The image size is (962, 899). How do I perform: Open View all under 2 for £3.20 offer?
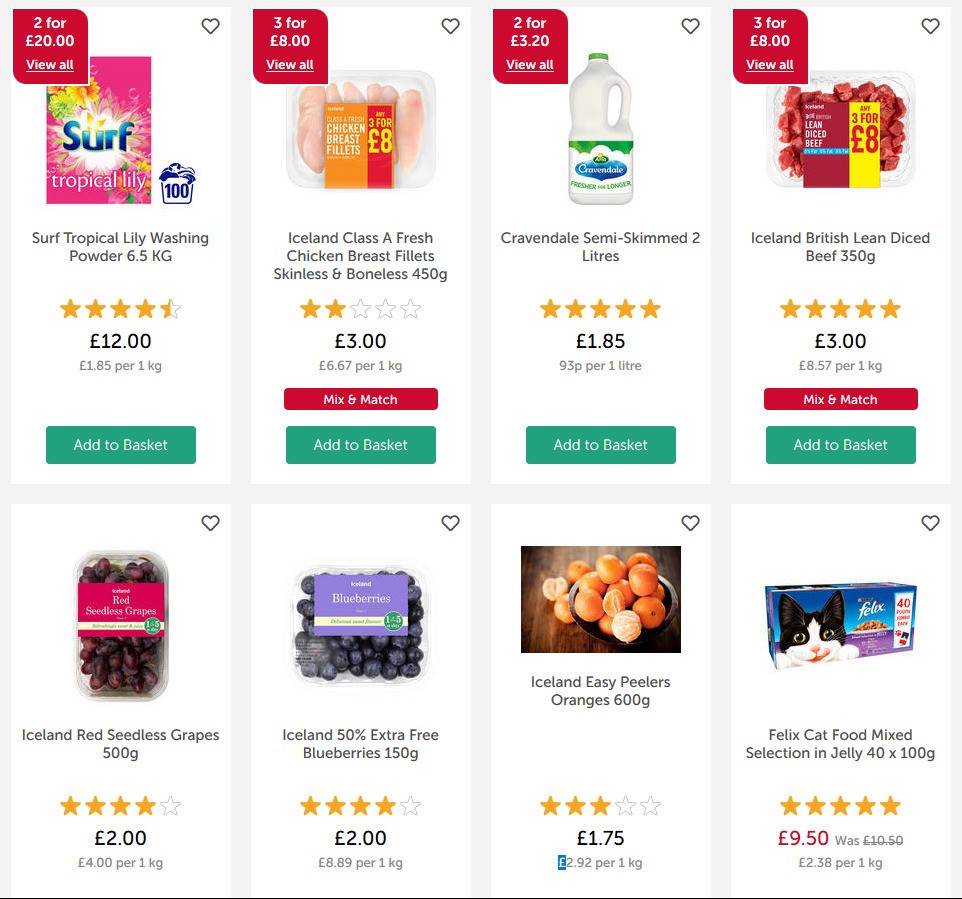tap(529, 64)
